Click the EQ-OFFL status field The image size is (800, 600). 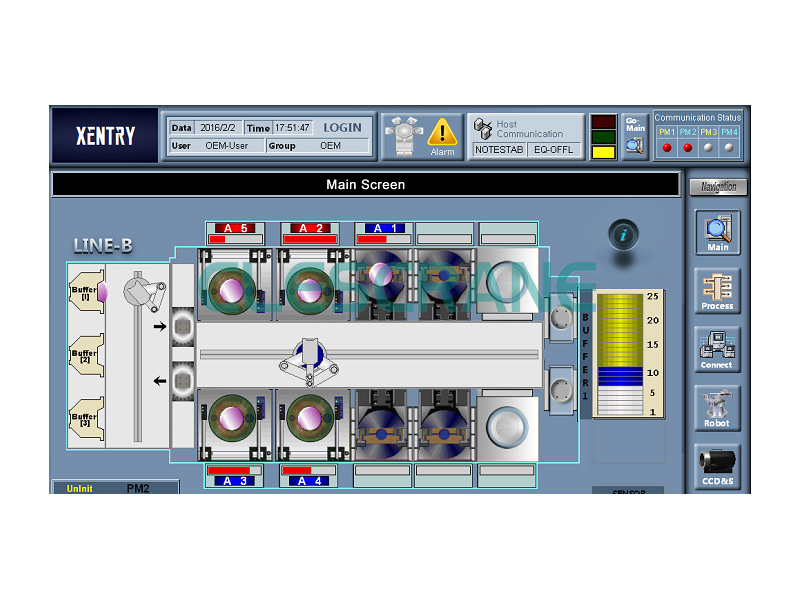(554, 149)
